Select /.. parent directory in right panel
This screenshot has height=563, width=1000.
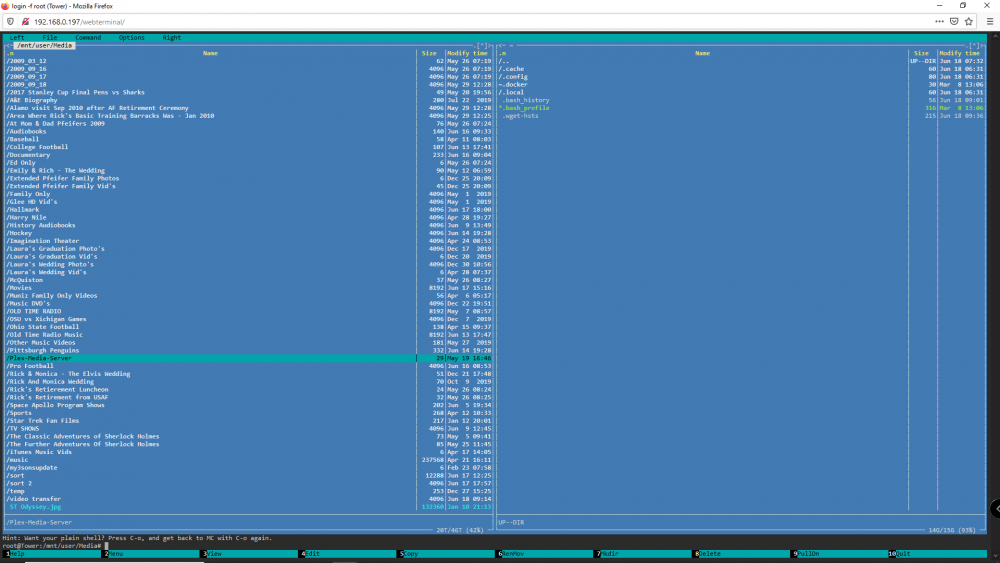[504, 61]
